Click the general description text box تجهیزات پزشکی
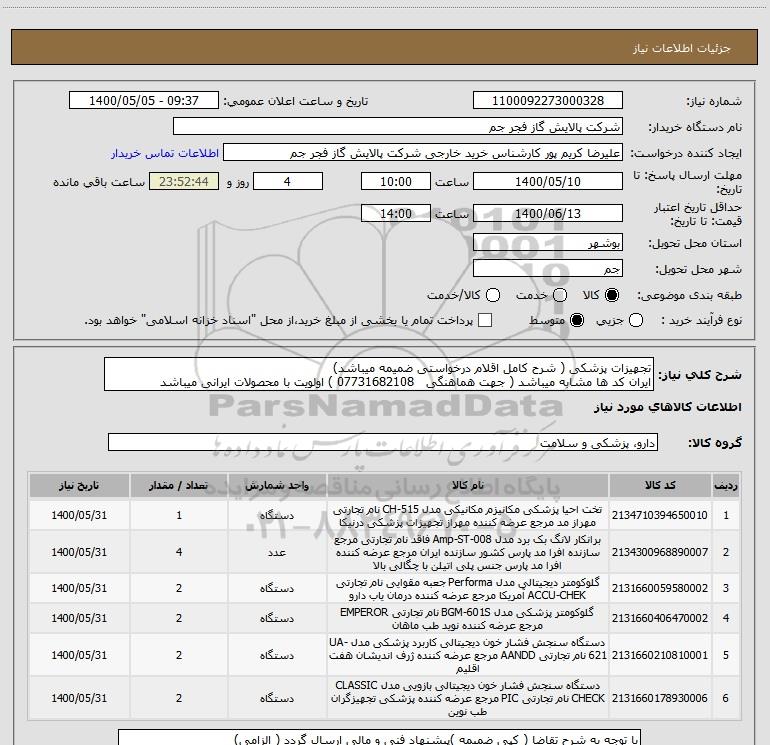The width and height of the screenshot is (770, 745). coord(379,375)
